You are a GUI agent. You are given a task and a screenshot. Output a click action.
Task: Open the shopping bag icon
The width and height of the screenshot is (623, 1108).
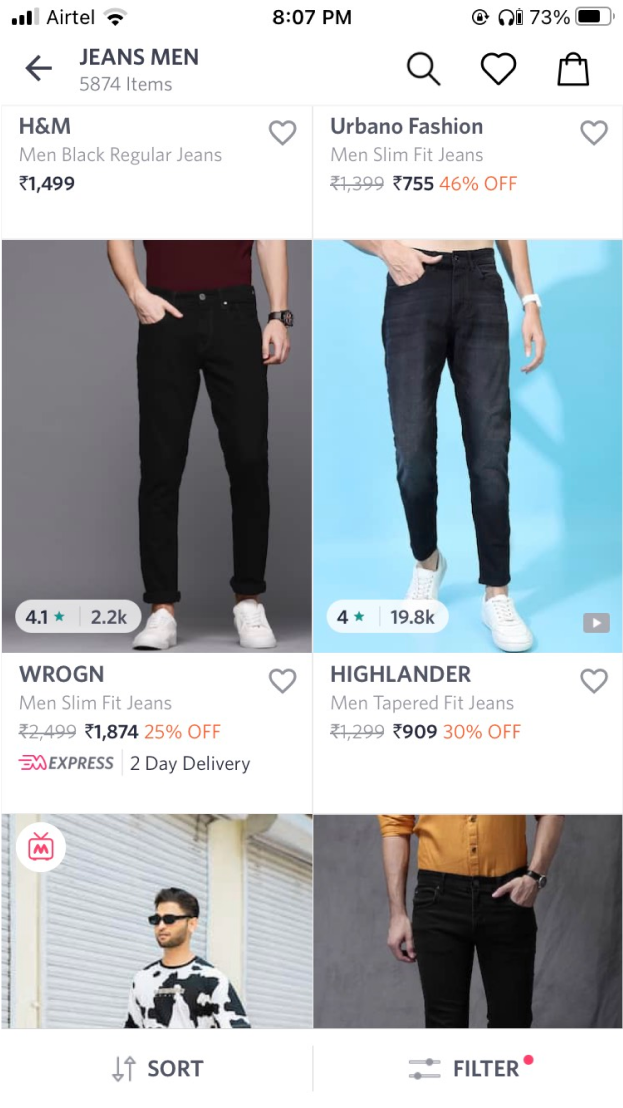click(573, 69)
